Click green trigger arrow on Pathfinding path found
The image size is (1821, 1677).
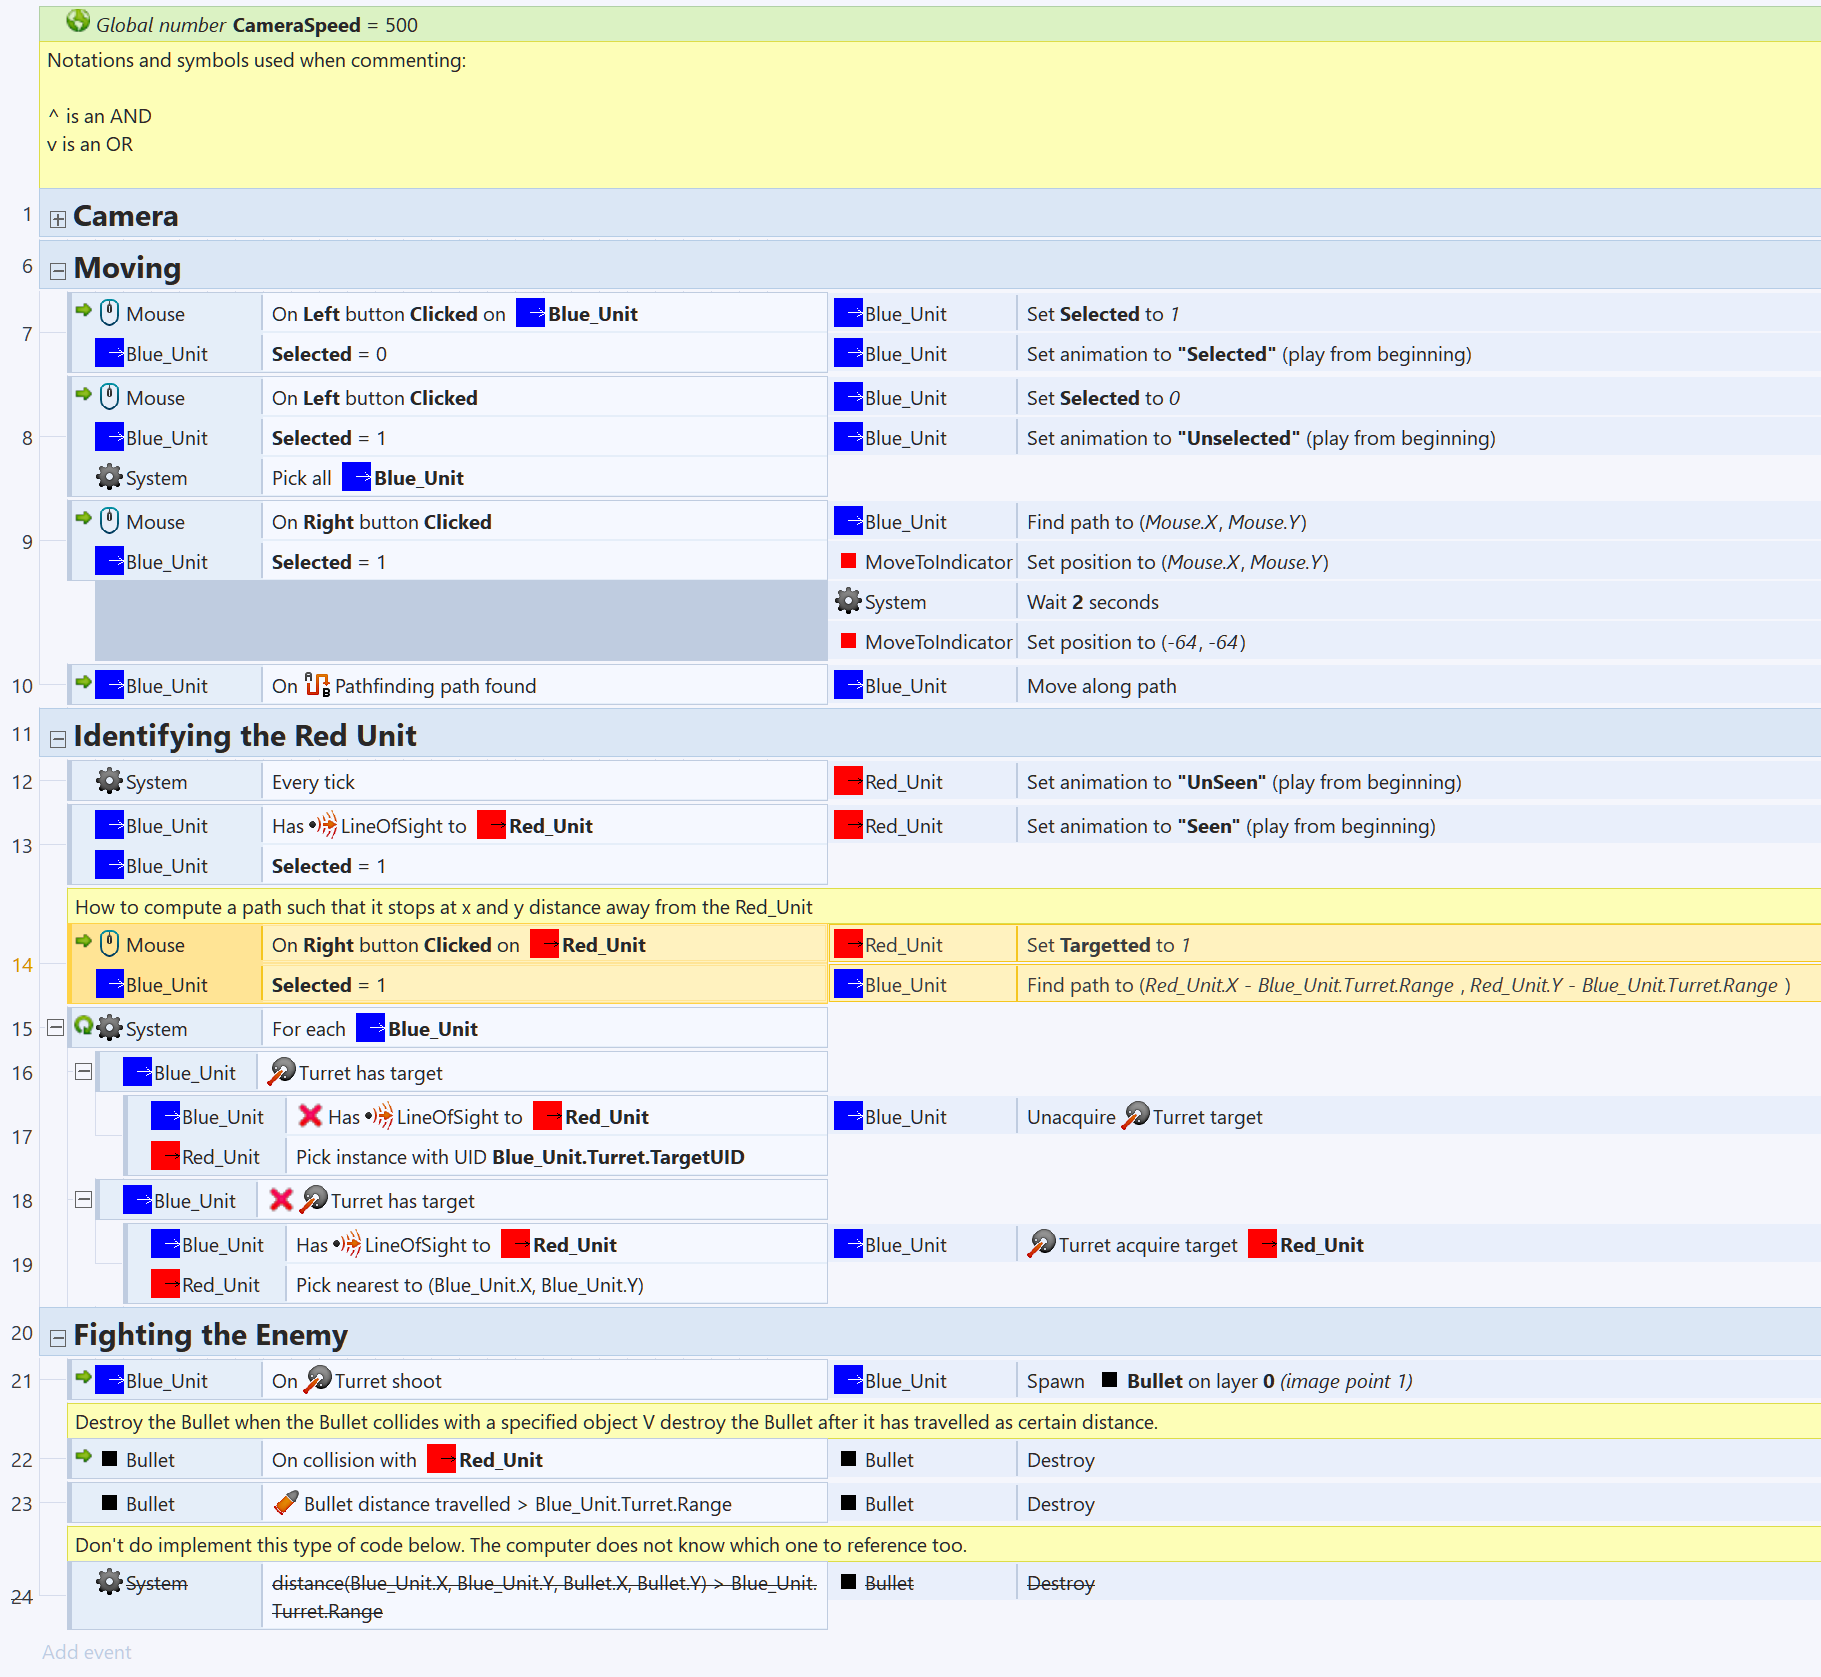click(84, 682)
